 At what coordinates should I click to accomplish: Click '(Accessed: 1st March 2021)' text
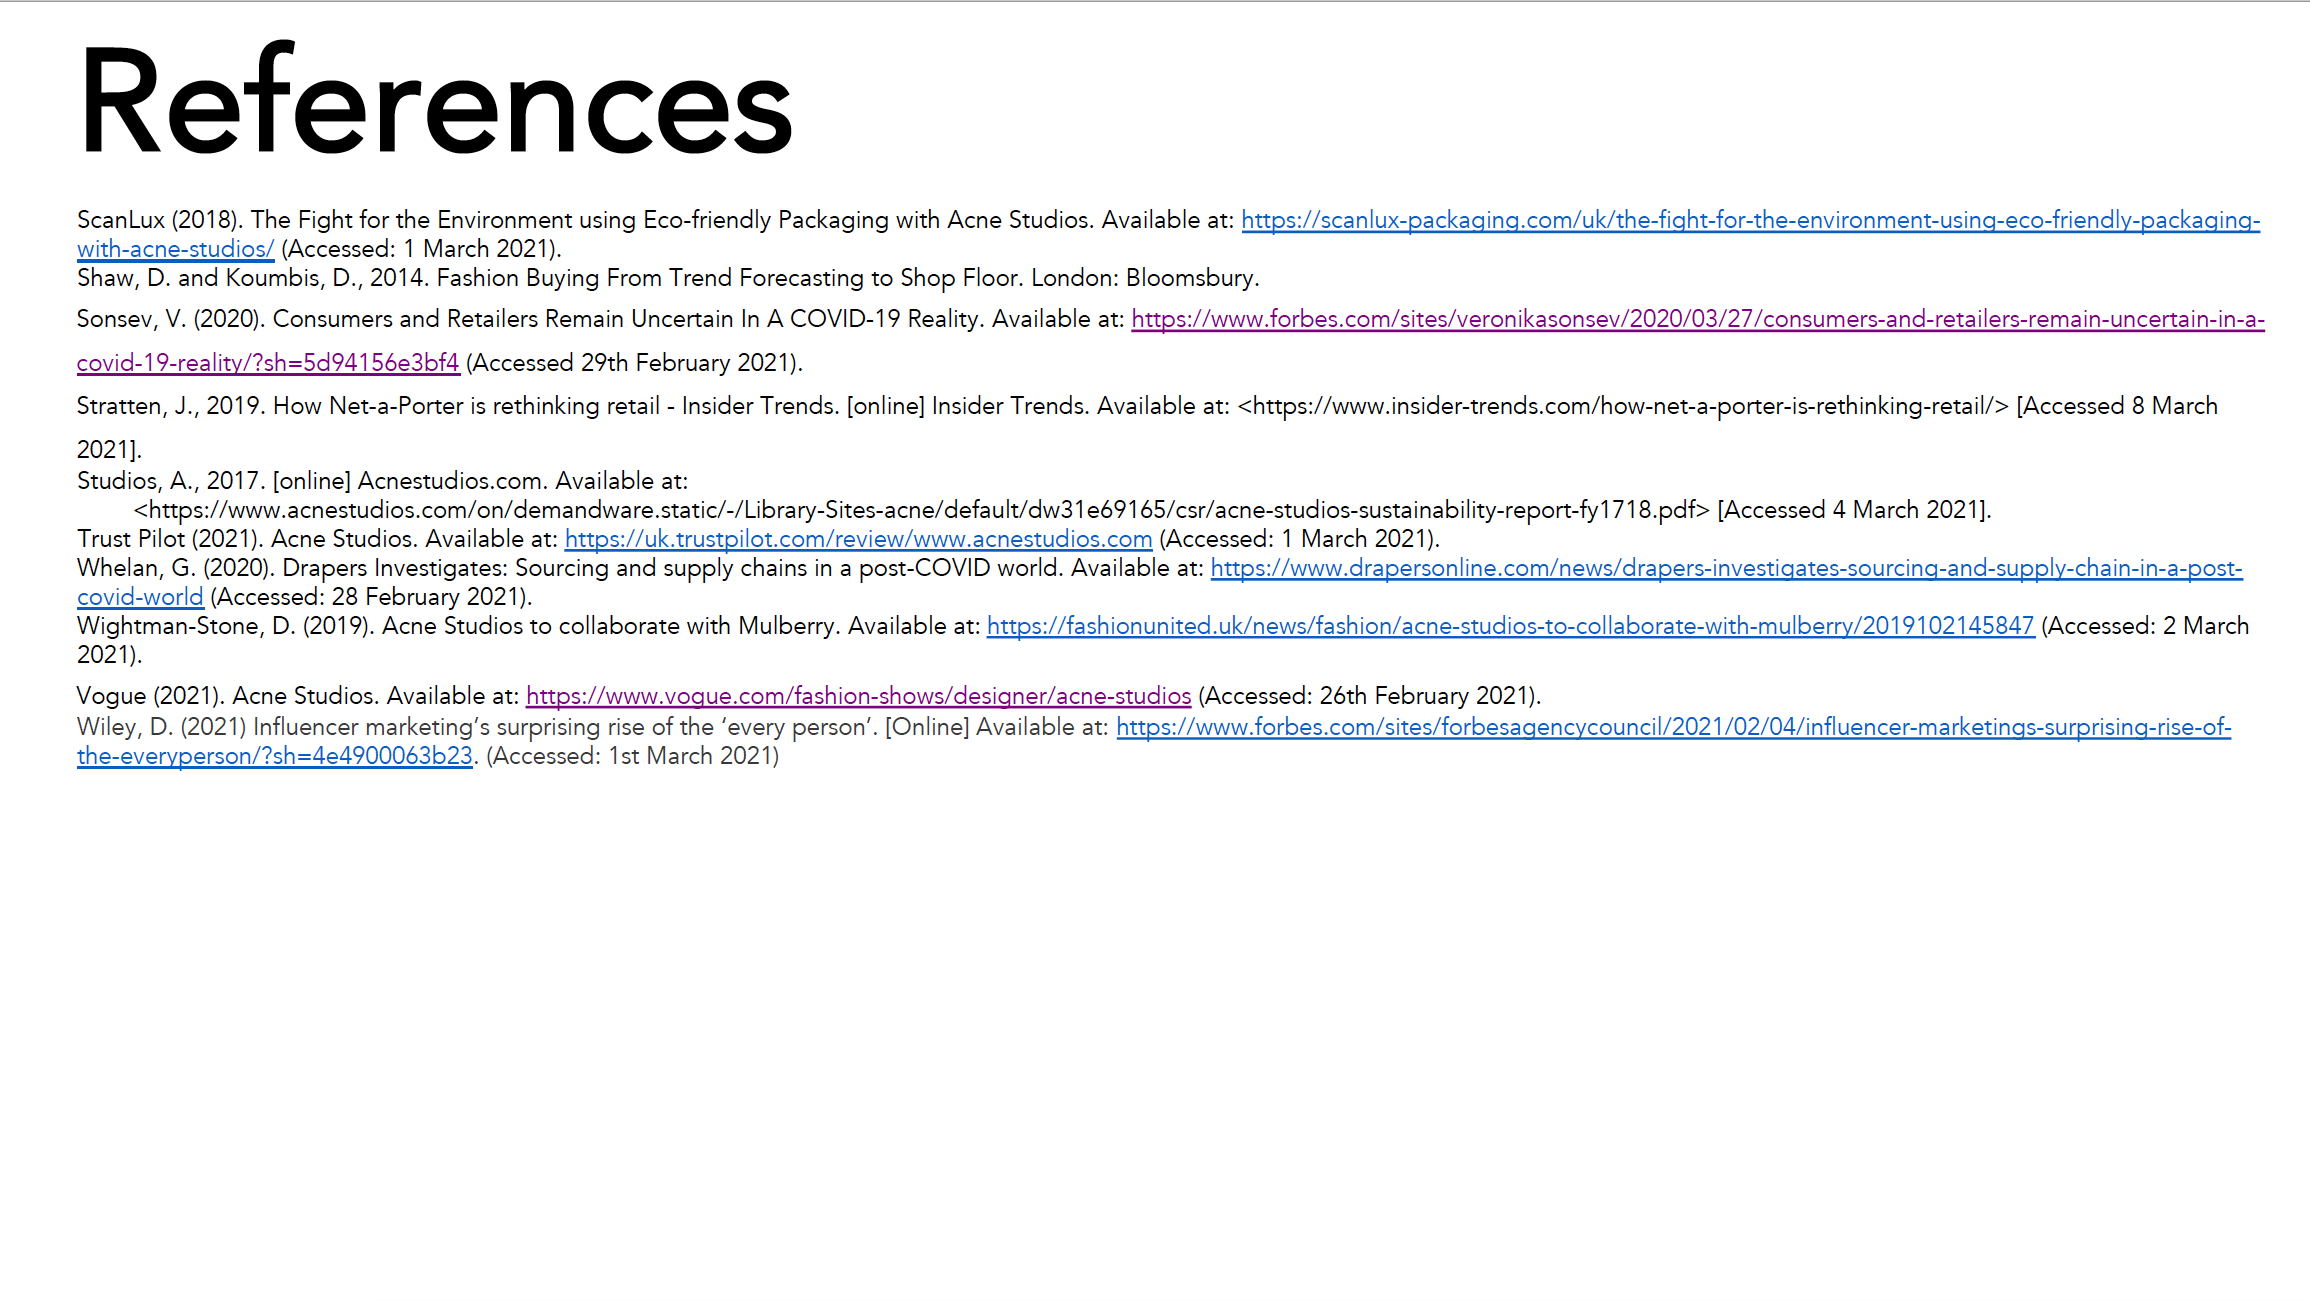tap(632, 756)
